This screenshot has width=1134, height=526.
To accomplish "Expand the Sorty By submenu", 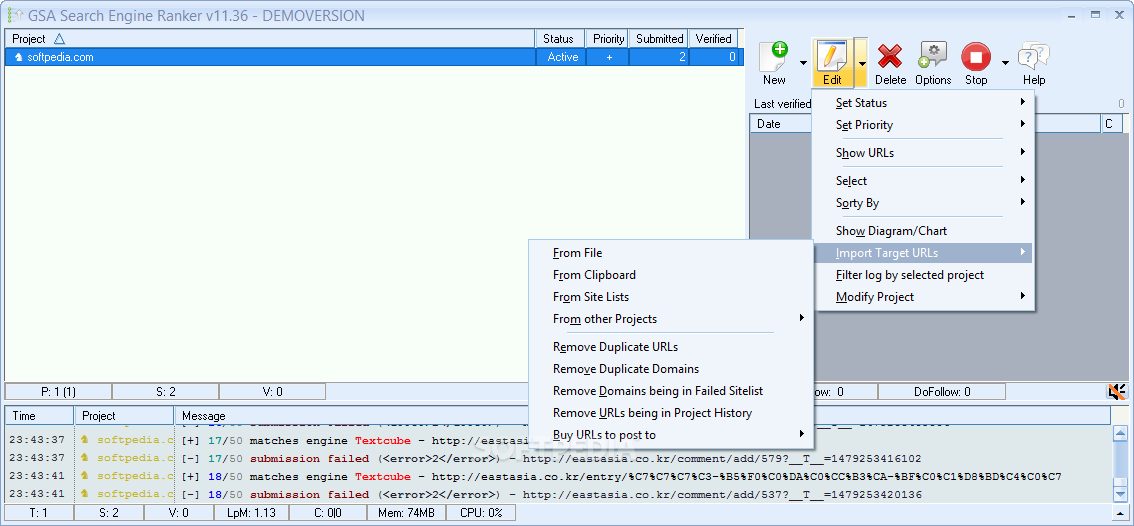I will (924, 203).
